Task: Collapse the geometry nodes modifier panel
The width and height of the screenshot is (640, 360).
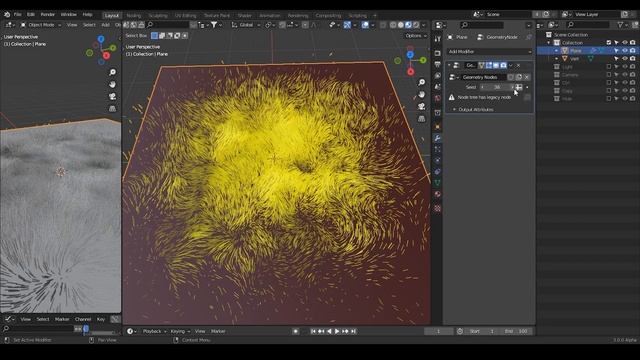Action: (449, 65)
